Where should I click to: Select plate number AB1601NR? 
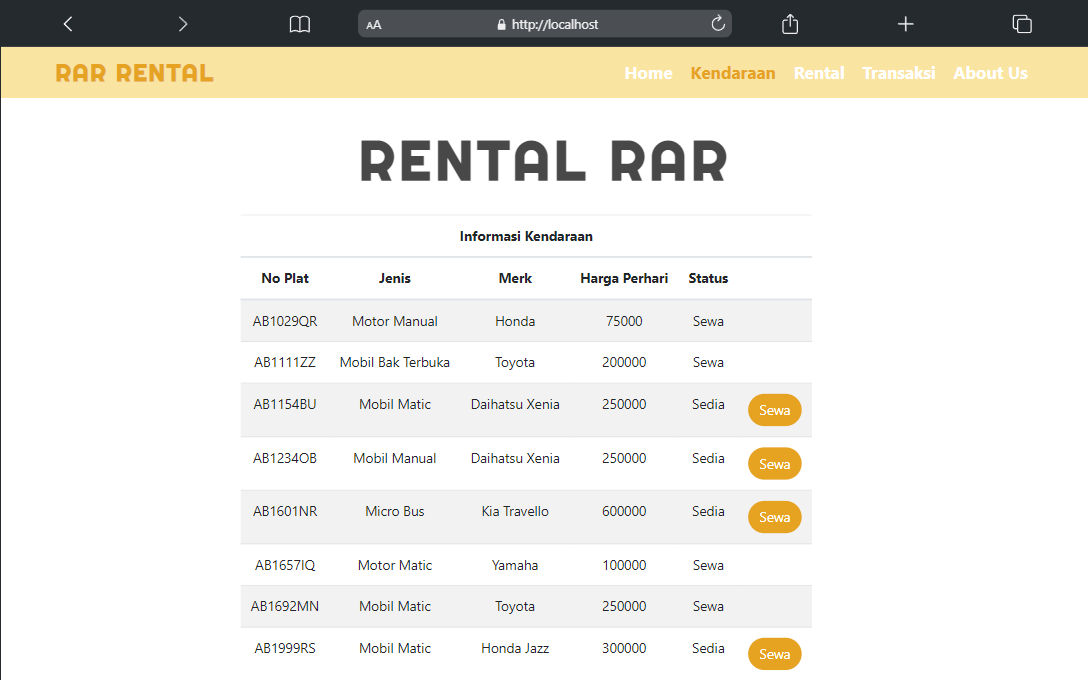pyautogui.click(x=285, y=511)
